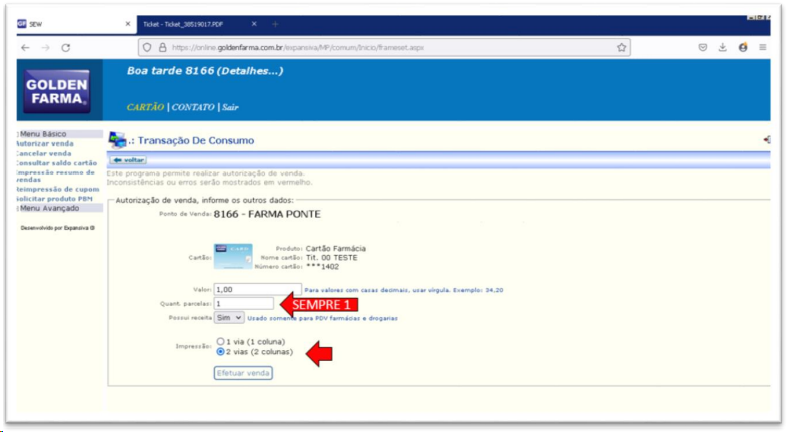Open the CARTÃO menu item

tap(145, 107)
